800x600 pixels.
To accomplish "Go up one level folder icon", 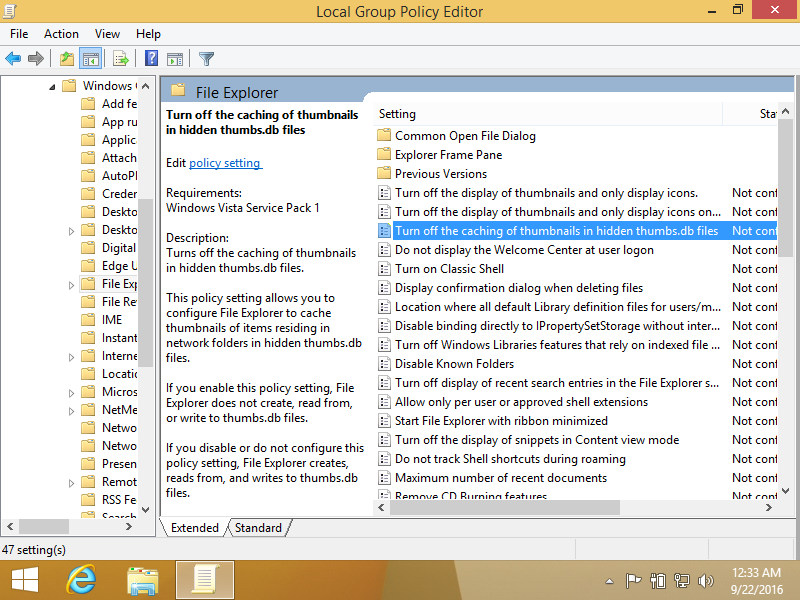I will pyautogui.click(x=67, y=59).
